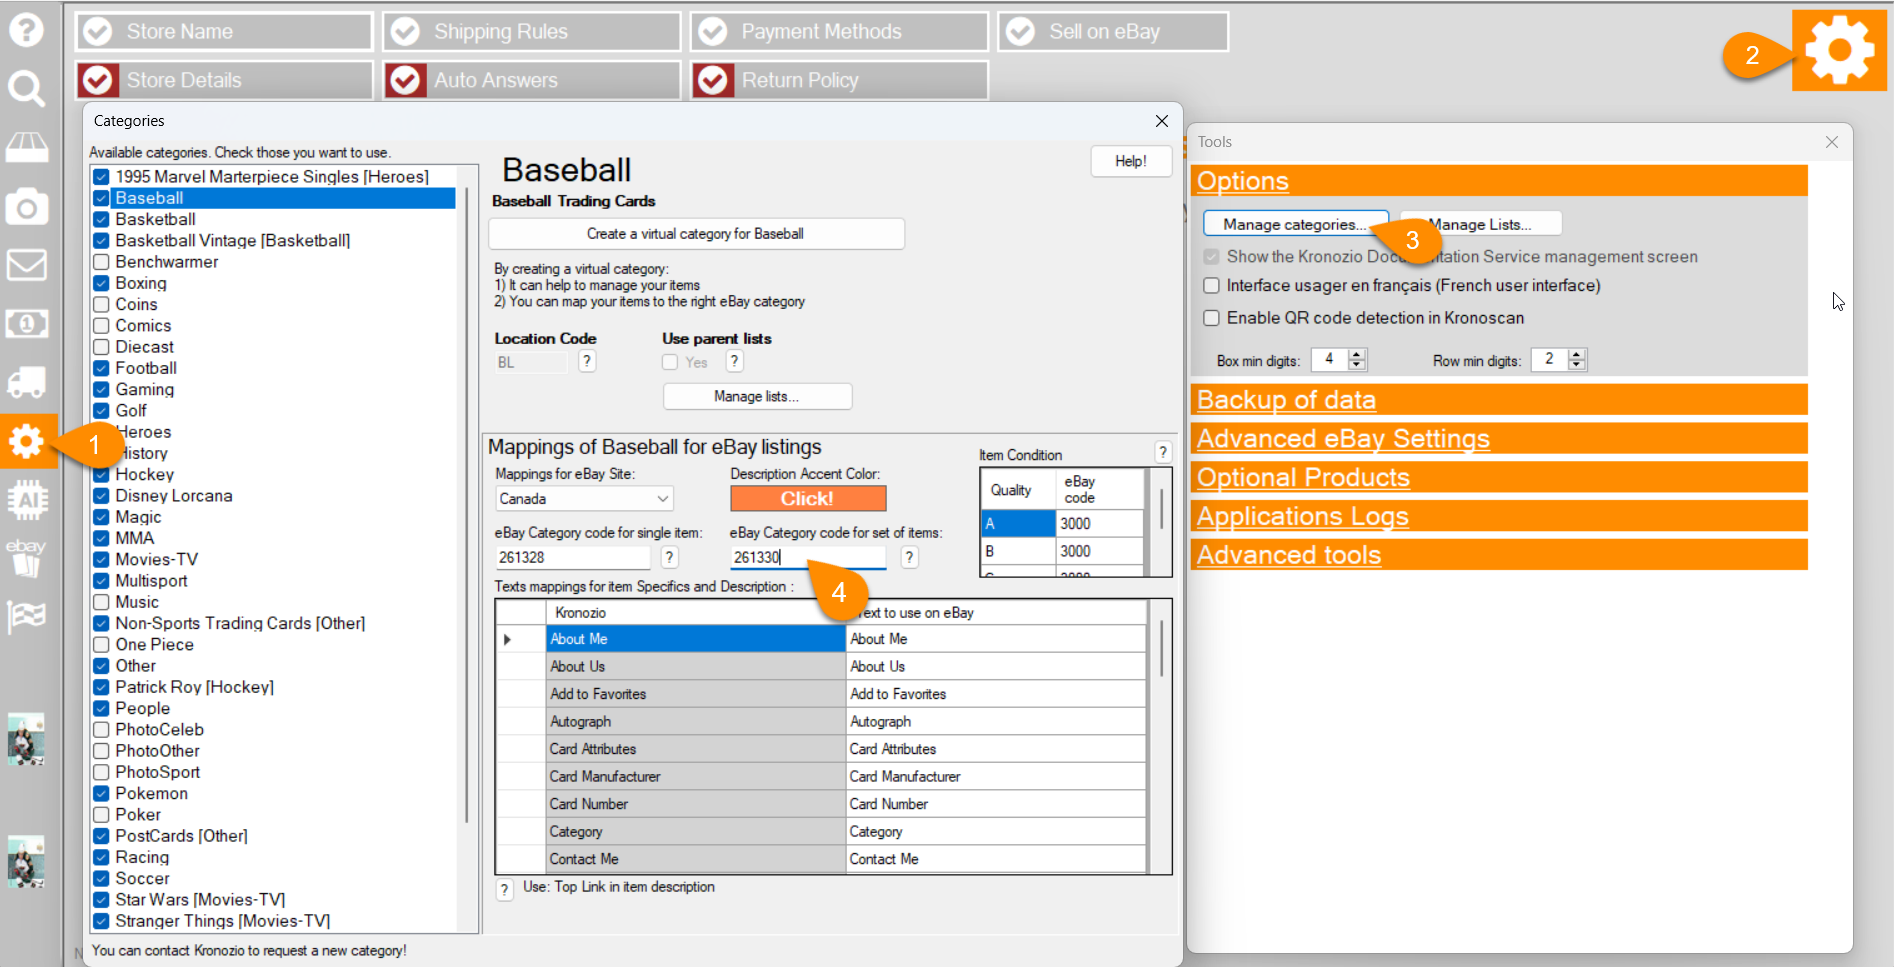Click help icon next to single item code
1894x967 pixels.
(670, 557)
